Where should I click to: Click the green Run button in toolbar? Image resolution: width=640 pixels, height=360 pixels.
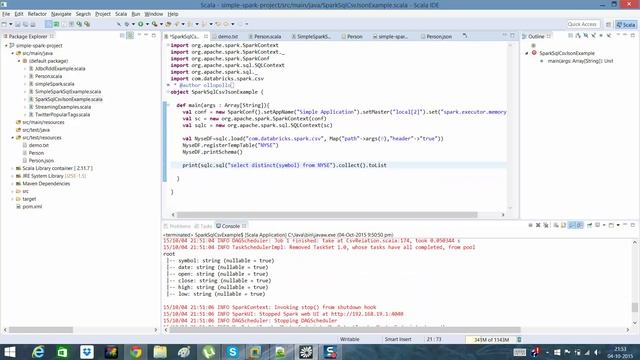140,24
